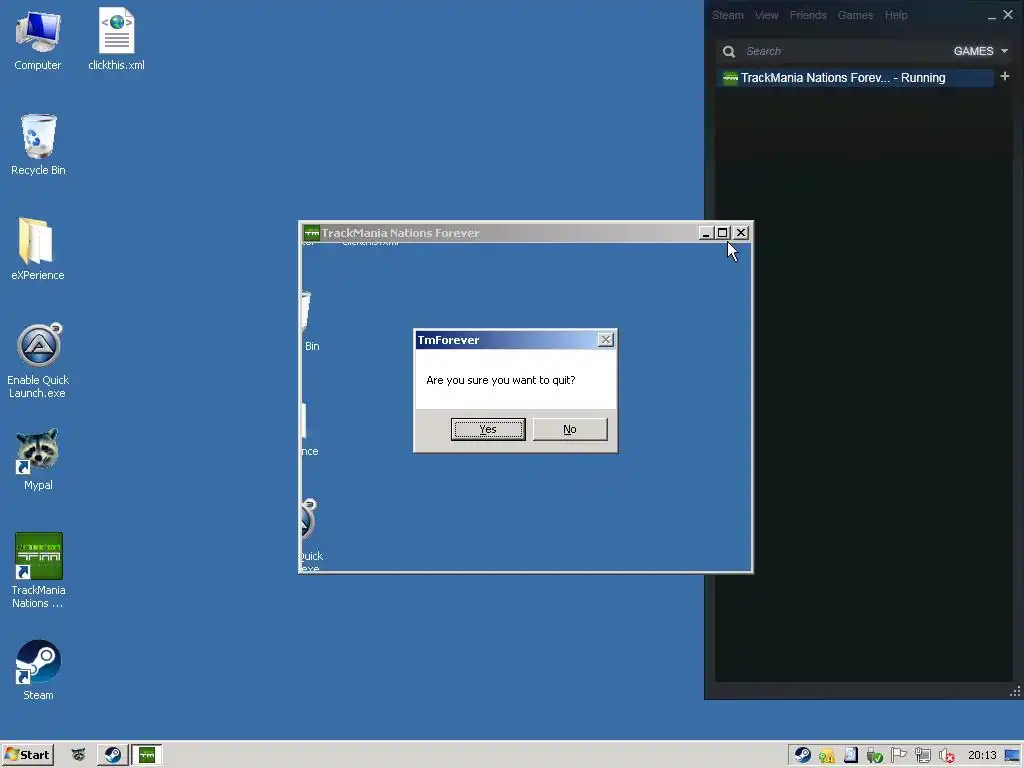Close the TmForever quit dialog

tap(606, 340)
